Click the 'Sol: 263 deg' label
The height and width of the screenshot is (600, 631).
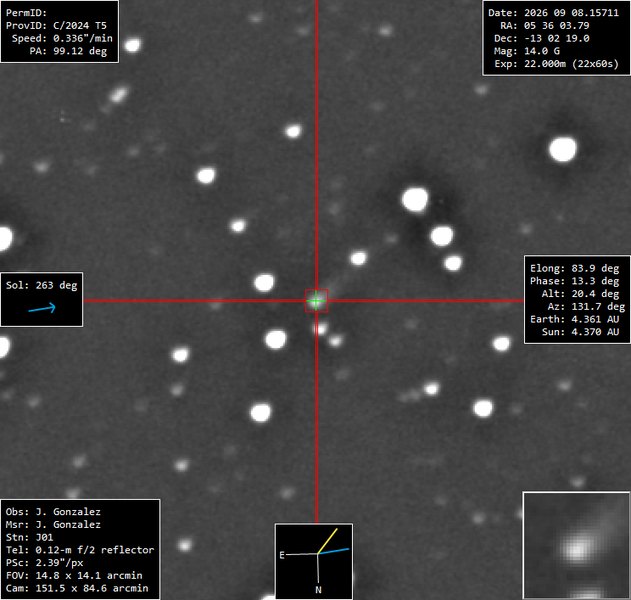[x=41, y=285]
